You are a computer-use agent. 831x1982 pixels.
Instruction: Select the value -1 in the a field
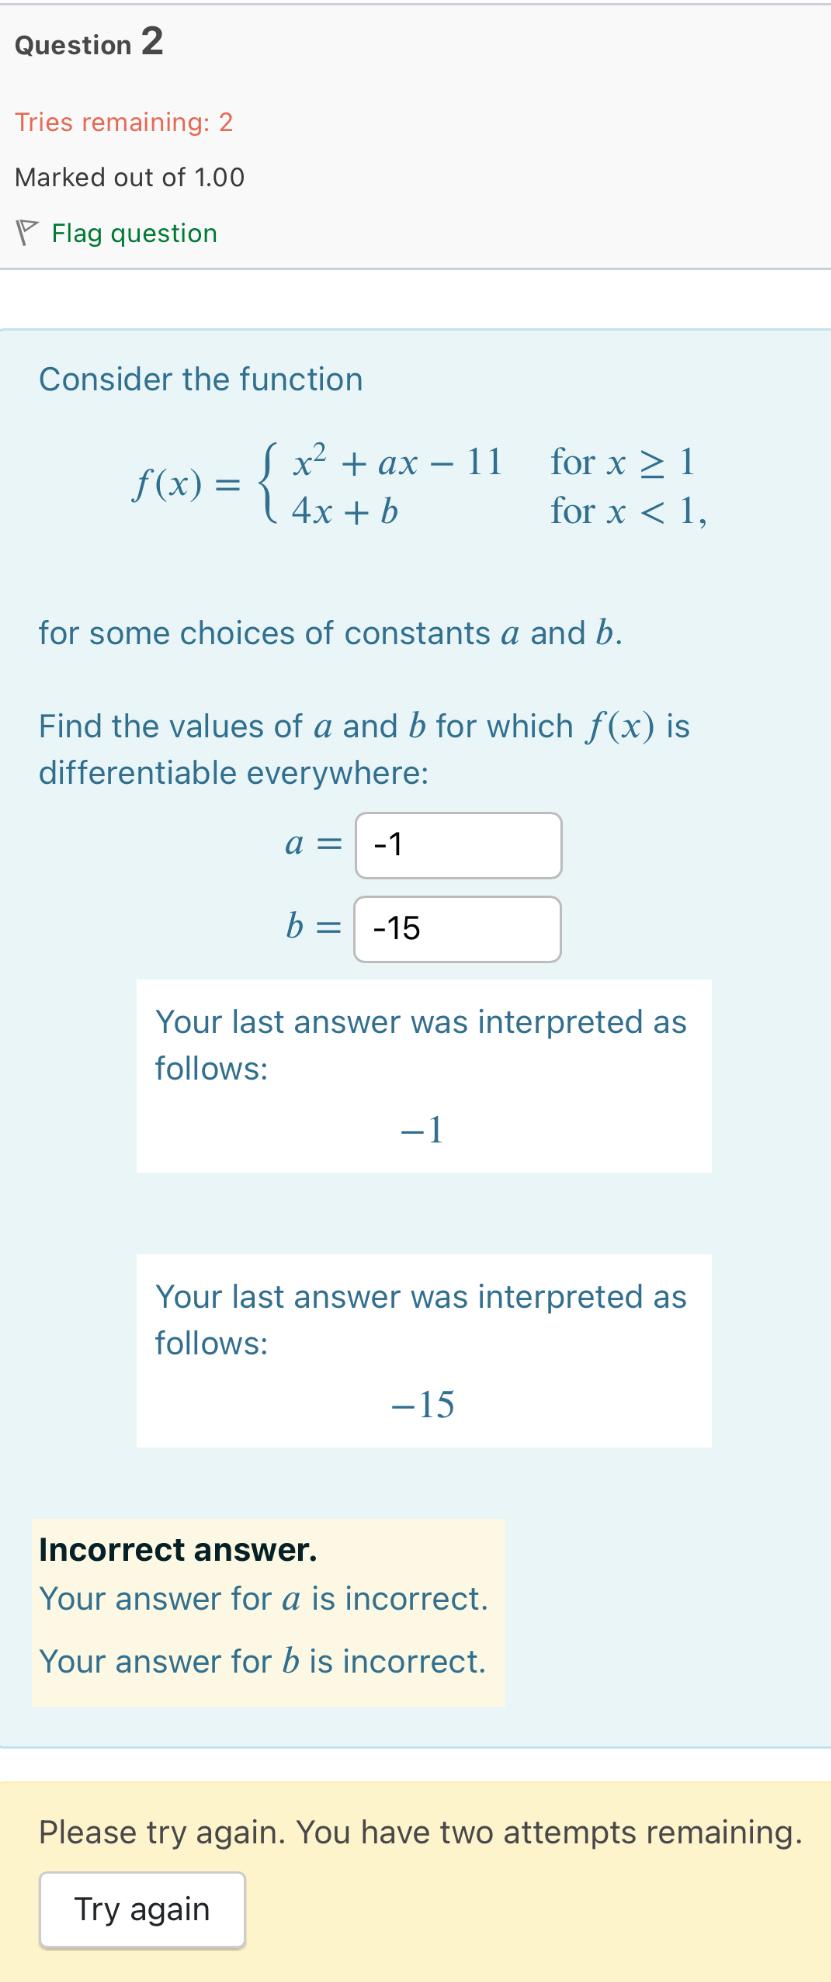[385, 845]
